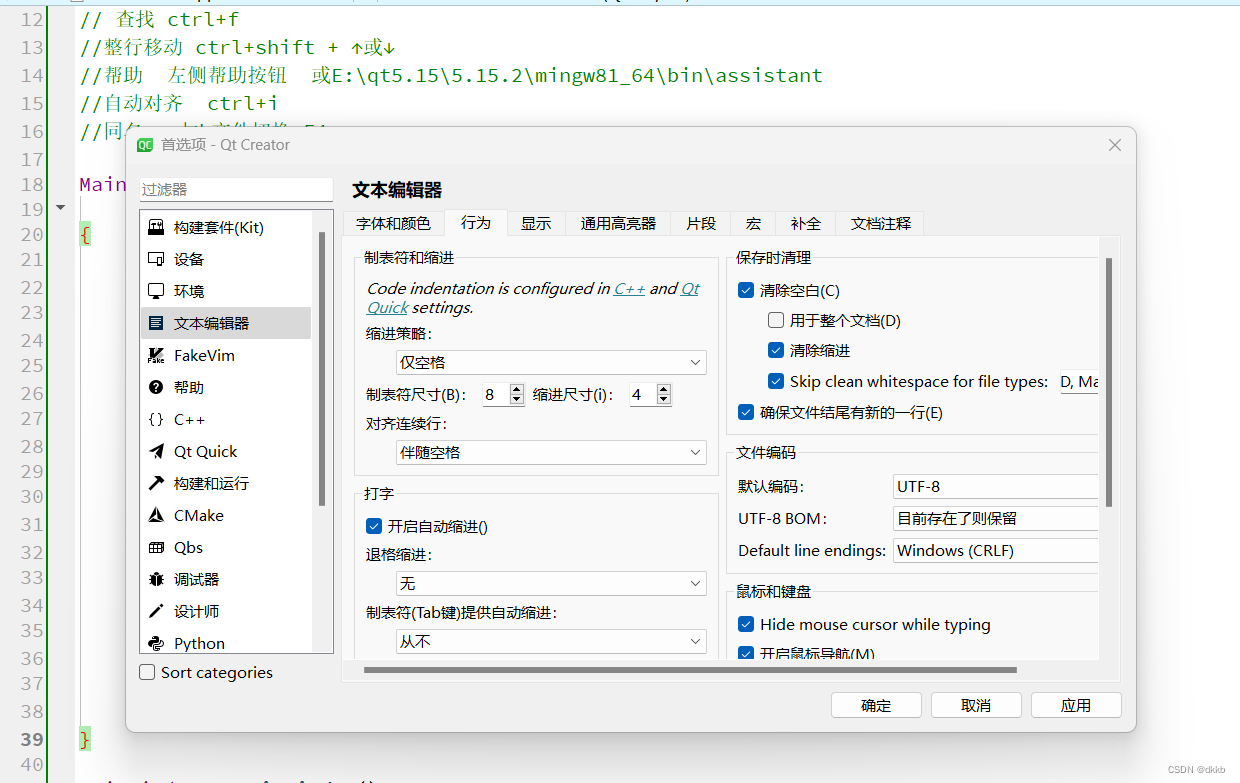Open 调试器 bug icon
1240x783 pixels.
156,579
